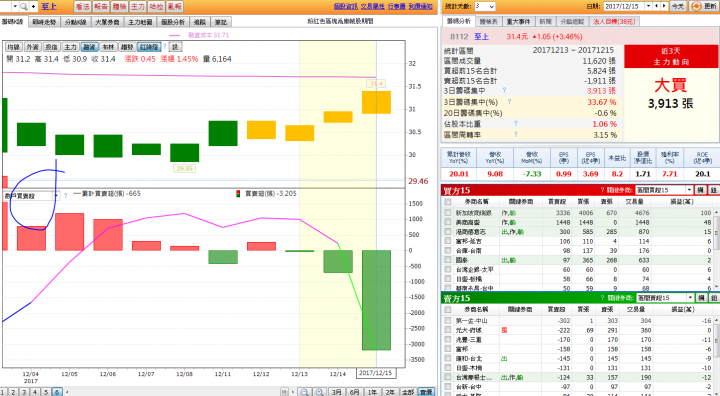Select the 3月 range button

point(337,392)
